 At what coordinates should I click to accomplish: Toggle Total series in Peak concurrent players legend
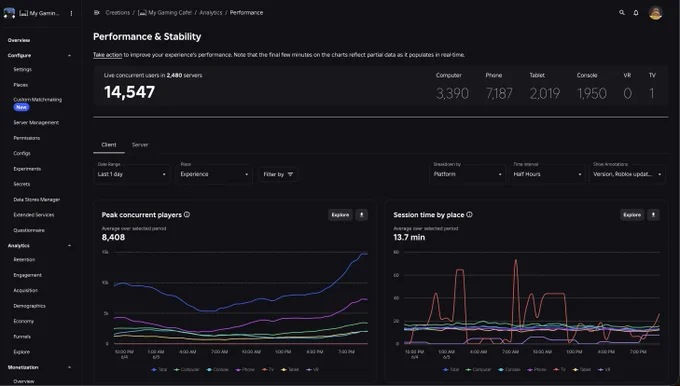(159, 370)
